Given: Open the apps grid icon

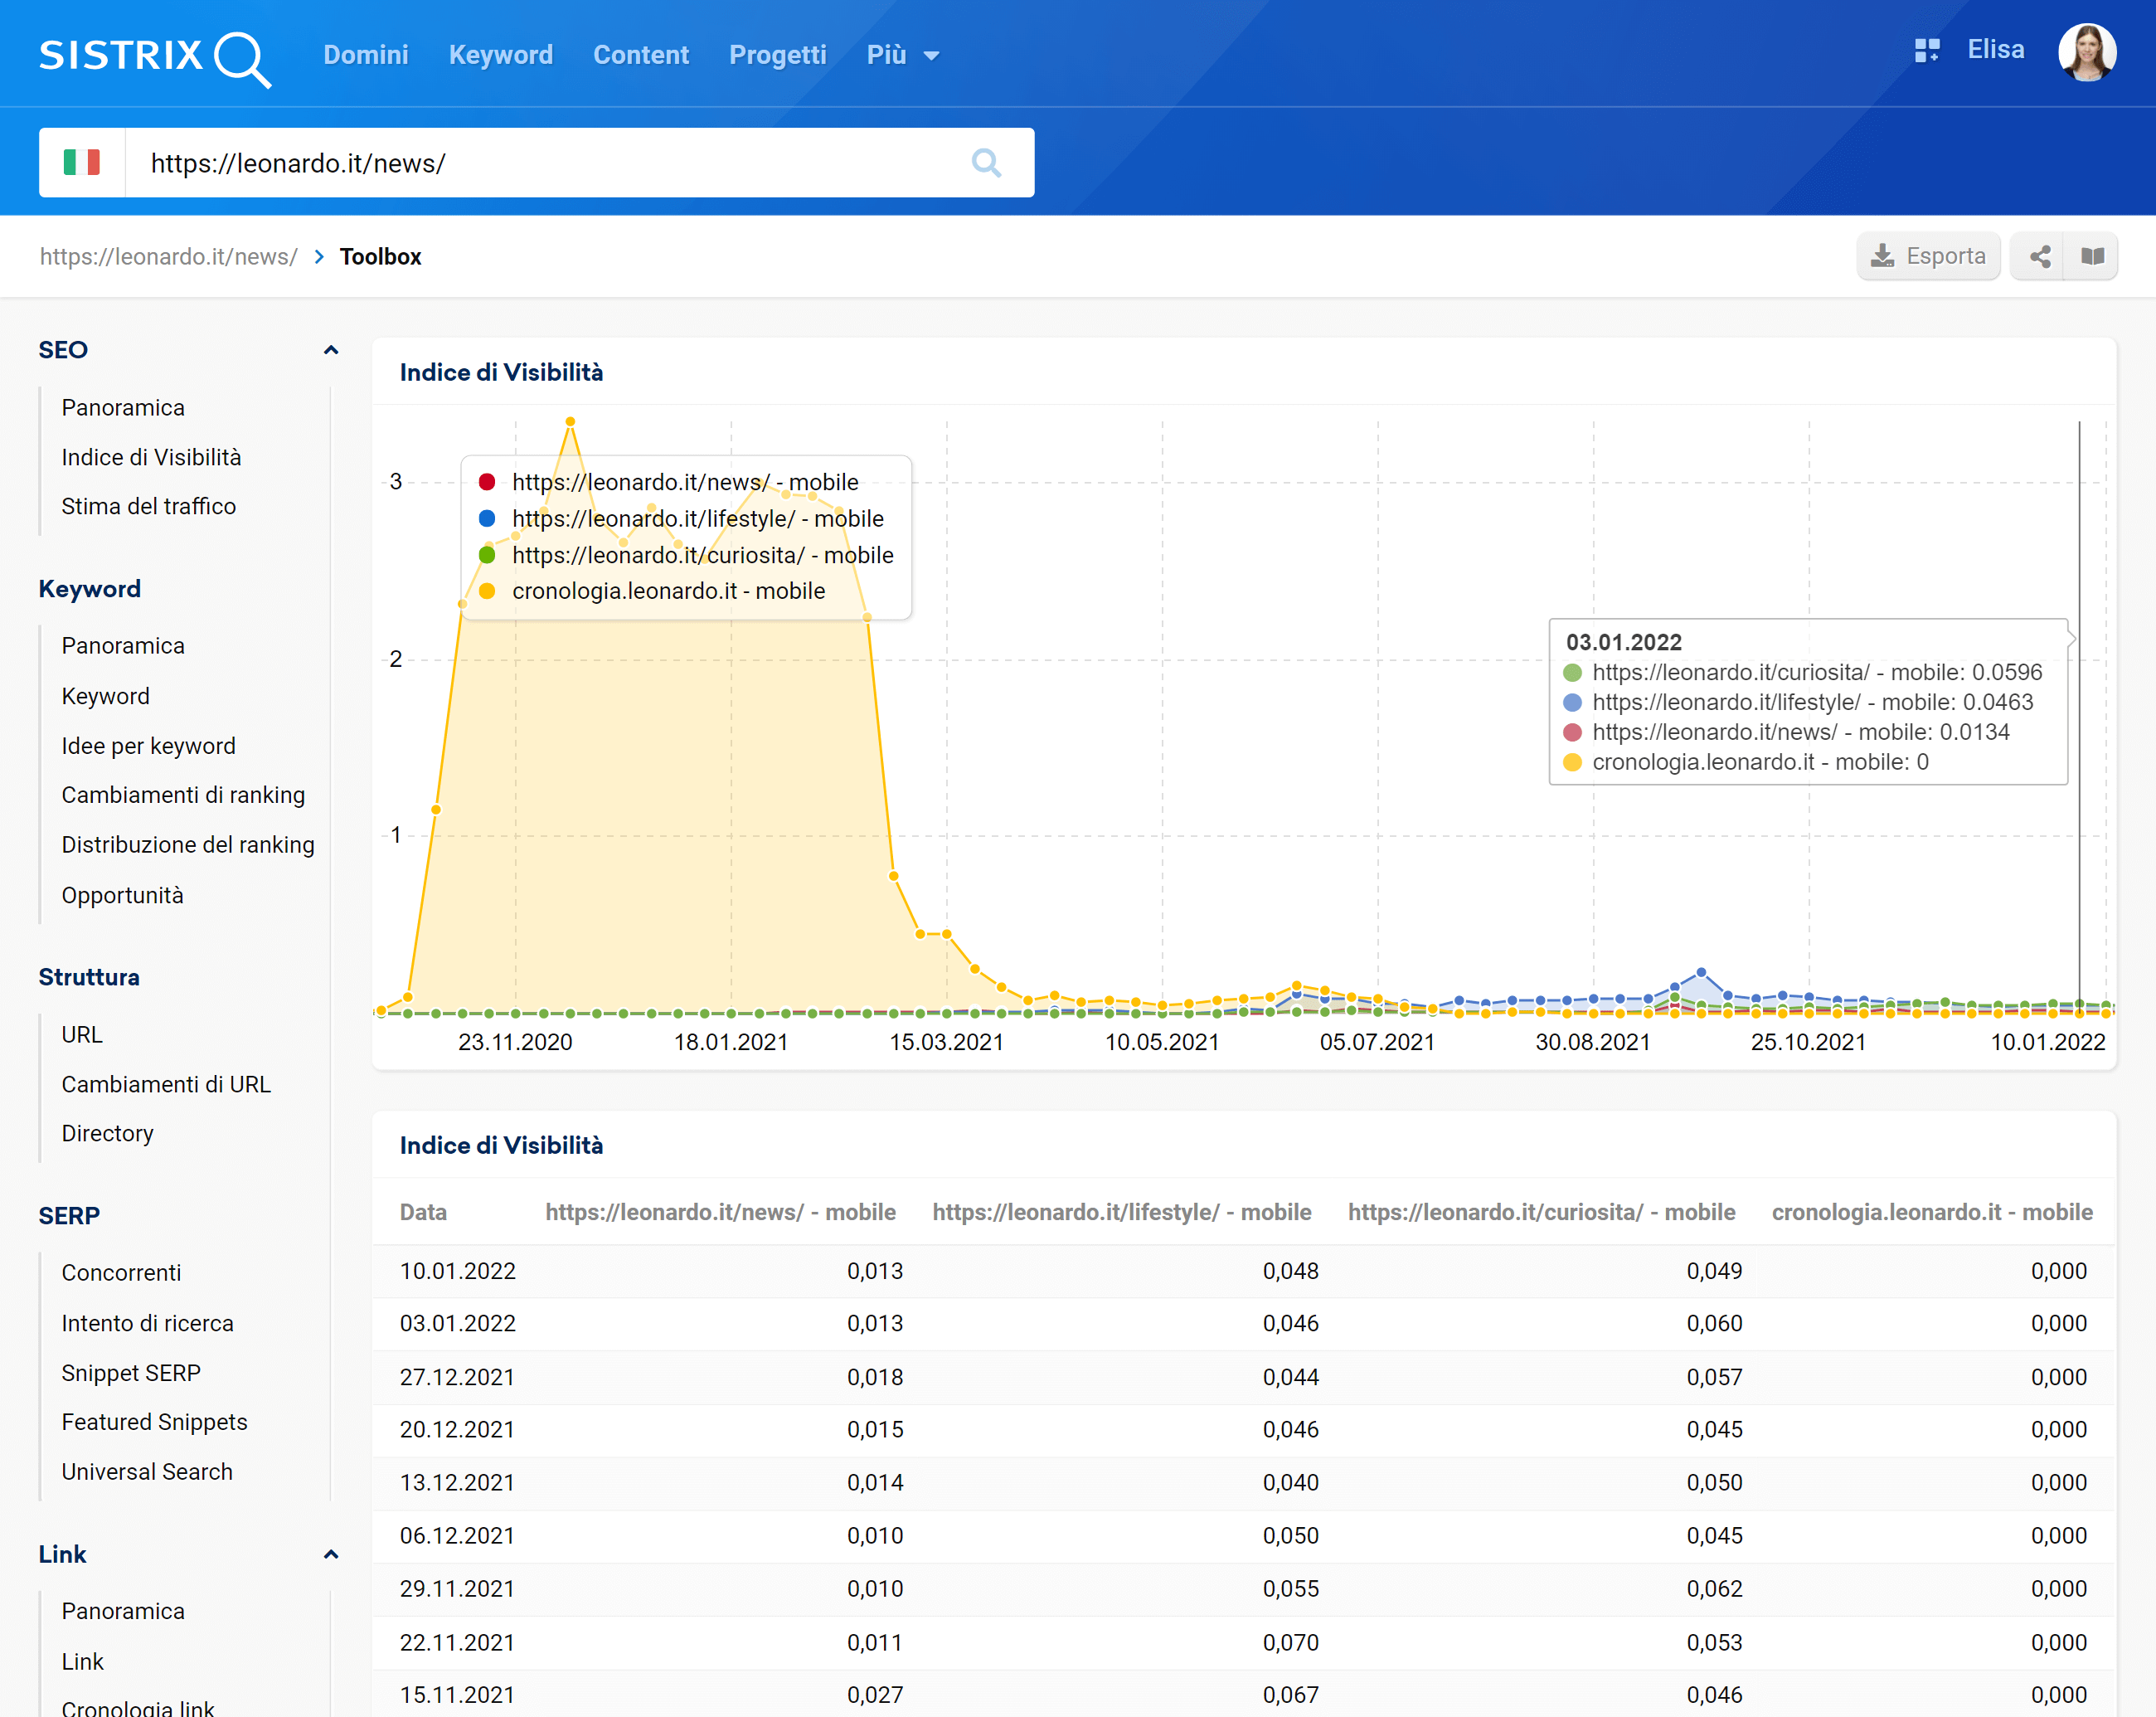Looking at the screenshot, I should point(1926,51).
